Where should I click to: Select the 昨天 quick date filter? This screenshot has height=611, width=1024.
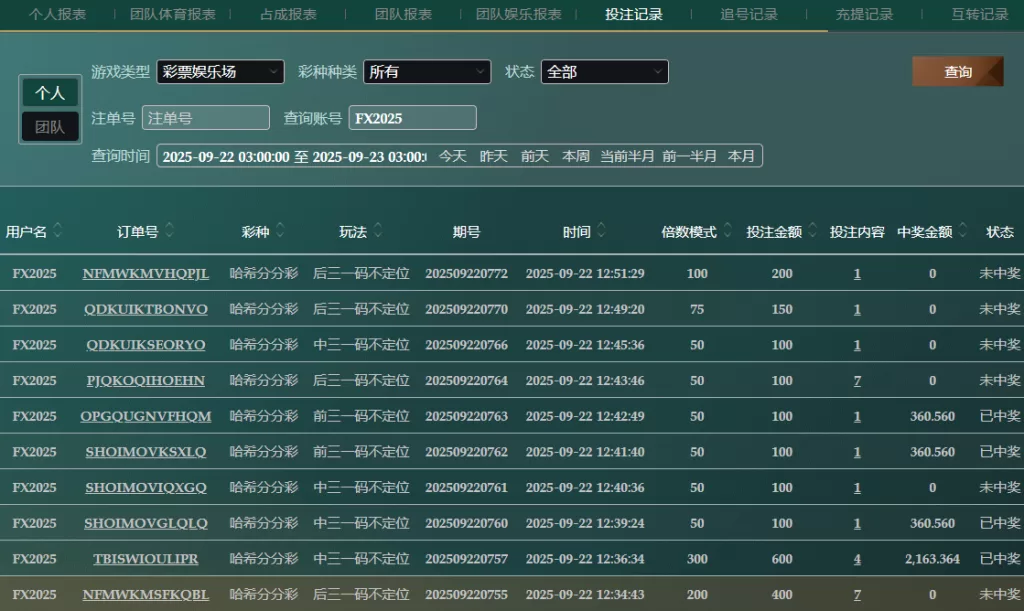[x=494, y=156]
